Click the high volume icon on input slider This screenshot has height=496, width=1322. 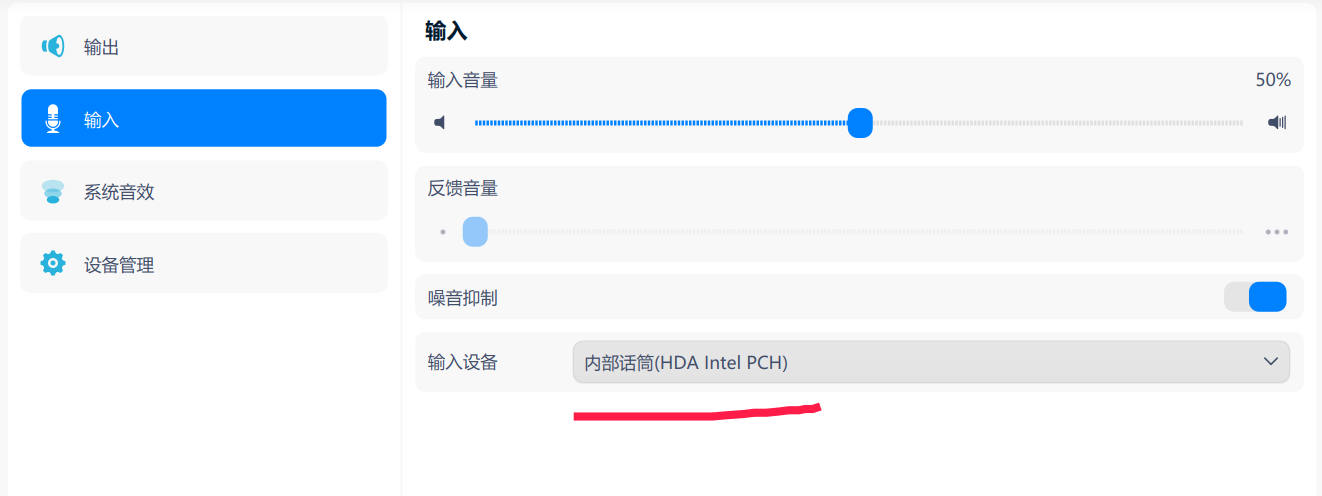click(x=1277, y=123)
